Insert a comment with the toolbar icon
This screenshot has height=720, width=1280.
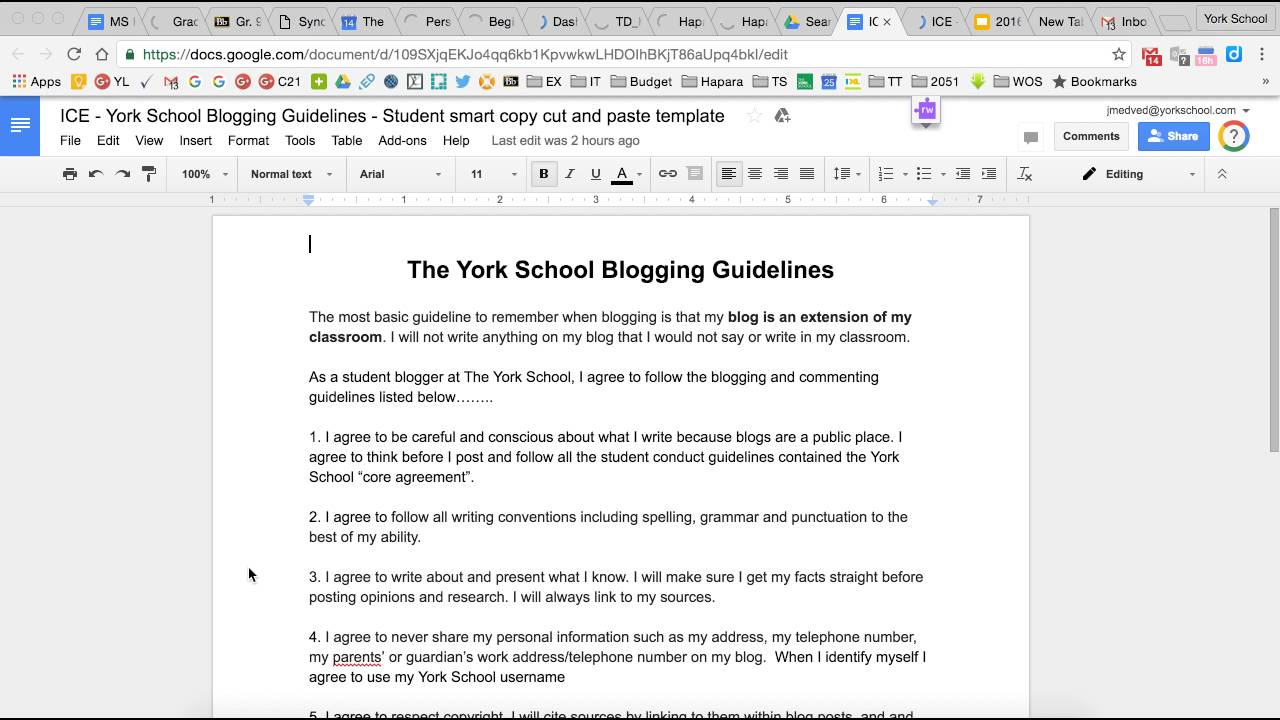coord(695,174)
